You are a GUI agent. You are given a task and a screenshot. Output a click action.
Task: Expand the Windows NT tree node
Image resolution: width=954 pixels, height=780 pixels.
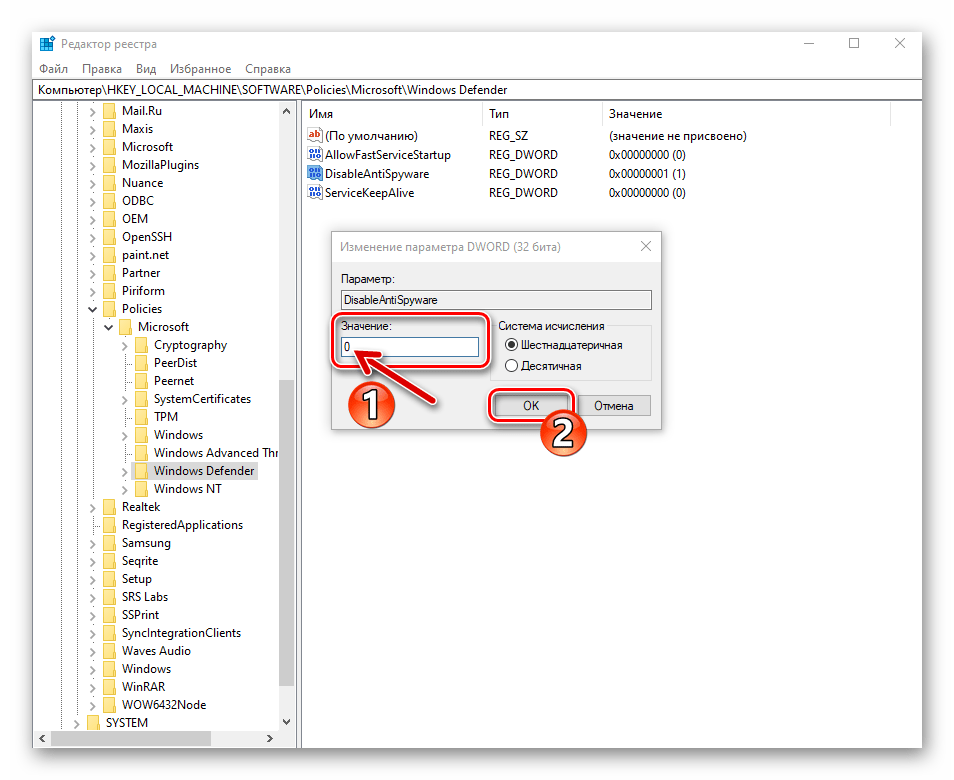[x=124, y=490]
